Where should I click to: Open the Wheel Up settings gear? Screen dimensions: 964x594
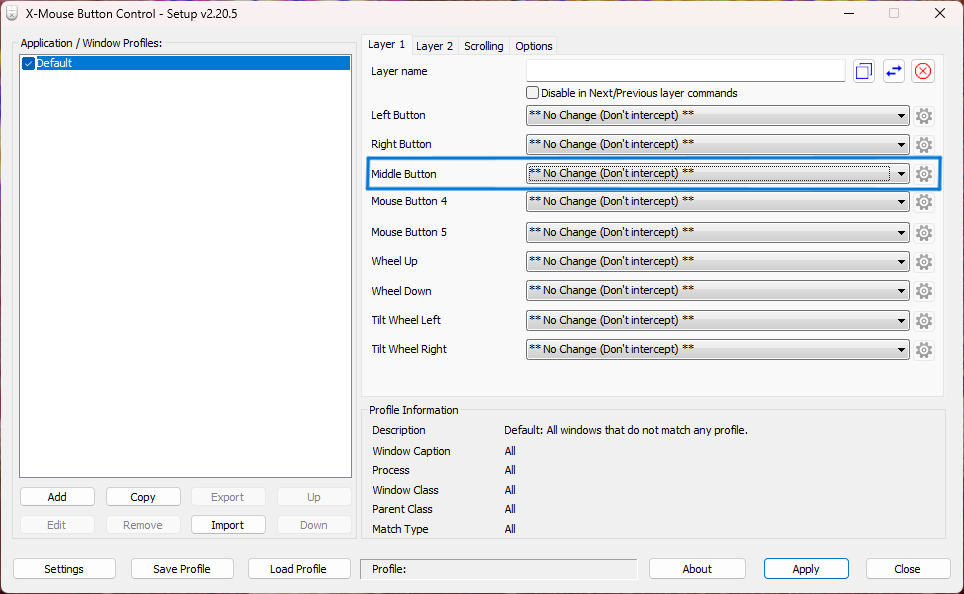click(x=923, y=261)
